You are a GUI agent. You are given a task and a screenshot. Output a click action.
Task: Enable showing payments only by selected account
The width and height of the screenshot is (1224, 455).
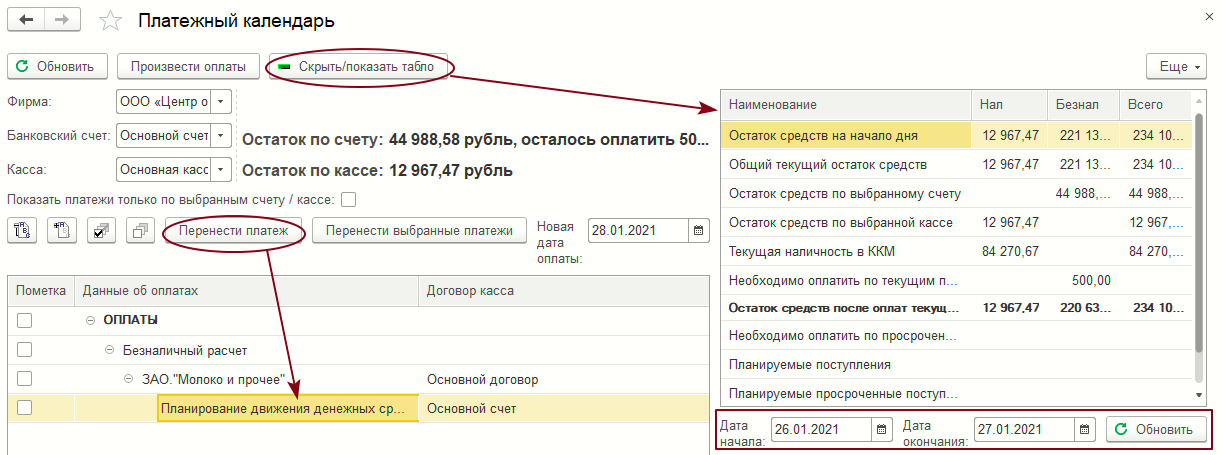click(348, 199)
